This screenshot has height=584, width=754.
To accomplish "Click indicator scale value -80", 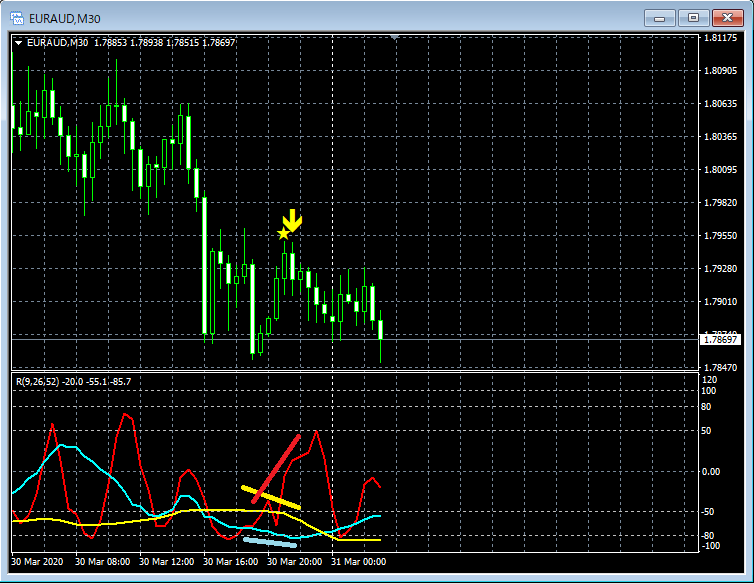I will [x=708, y=535].
